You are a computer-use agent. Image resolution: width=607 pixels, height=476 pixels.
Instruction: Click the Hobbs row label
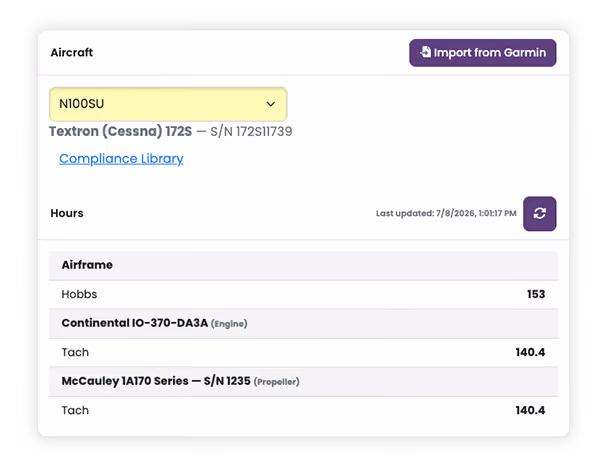[79, 295]
